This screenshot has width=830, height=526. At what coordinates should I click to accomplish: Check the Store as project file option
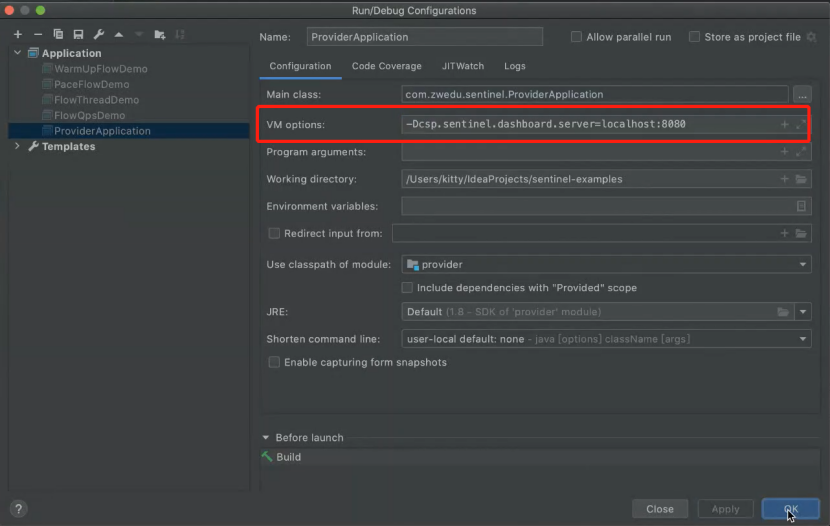(694, 37)
